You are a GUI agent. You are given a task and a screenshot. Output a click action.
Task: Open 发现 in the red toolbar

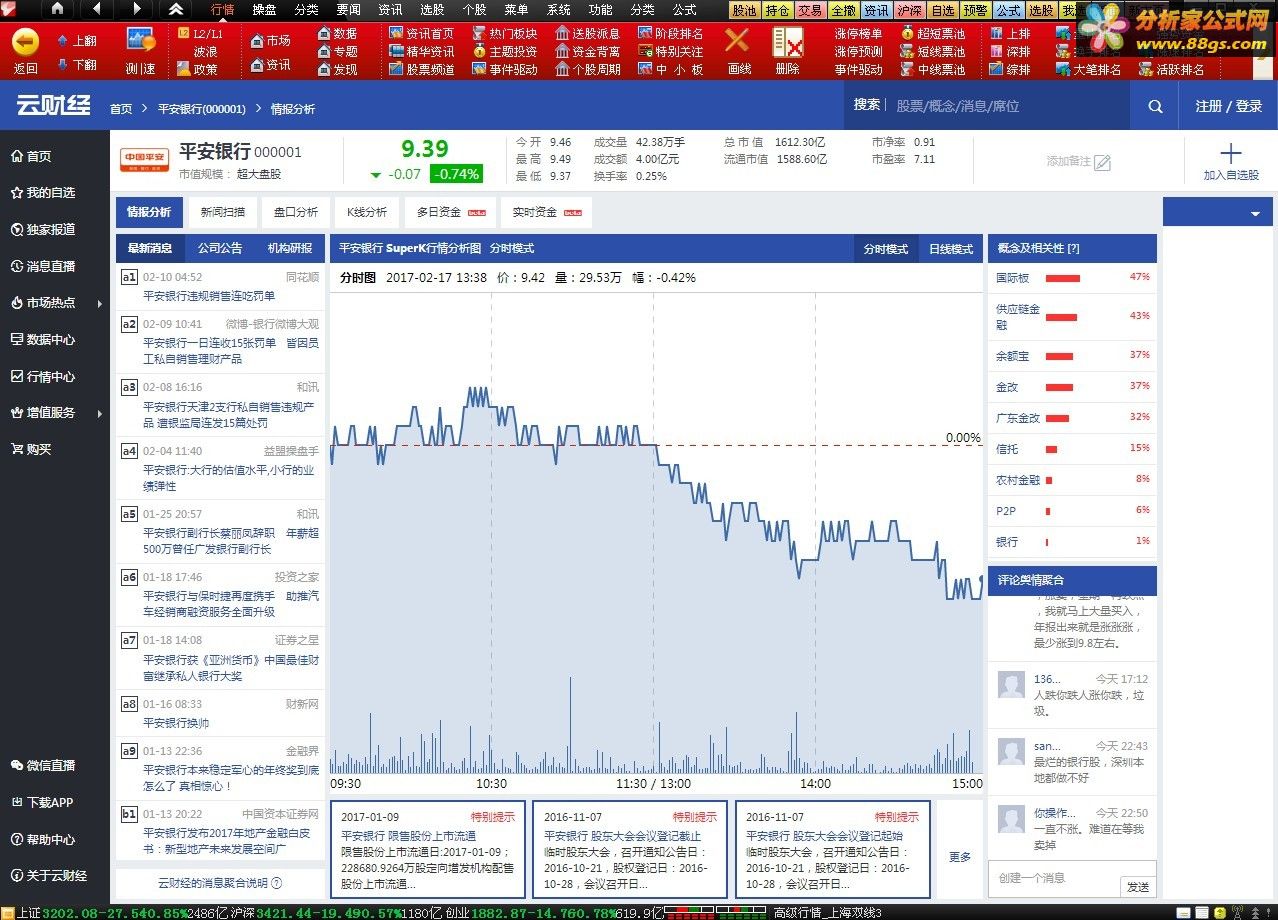coord(338,69)
